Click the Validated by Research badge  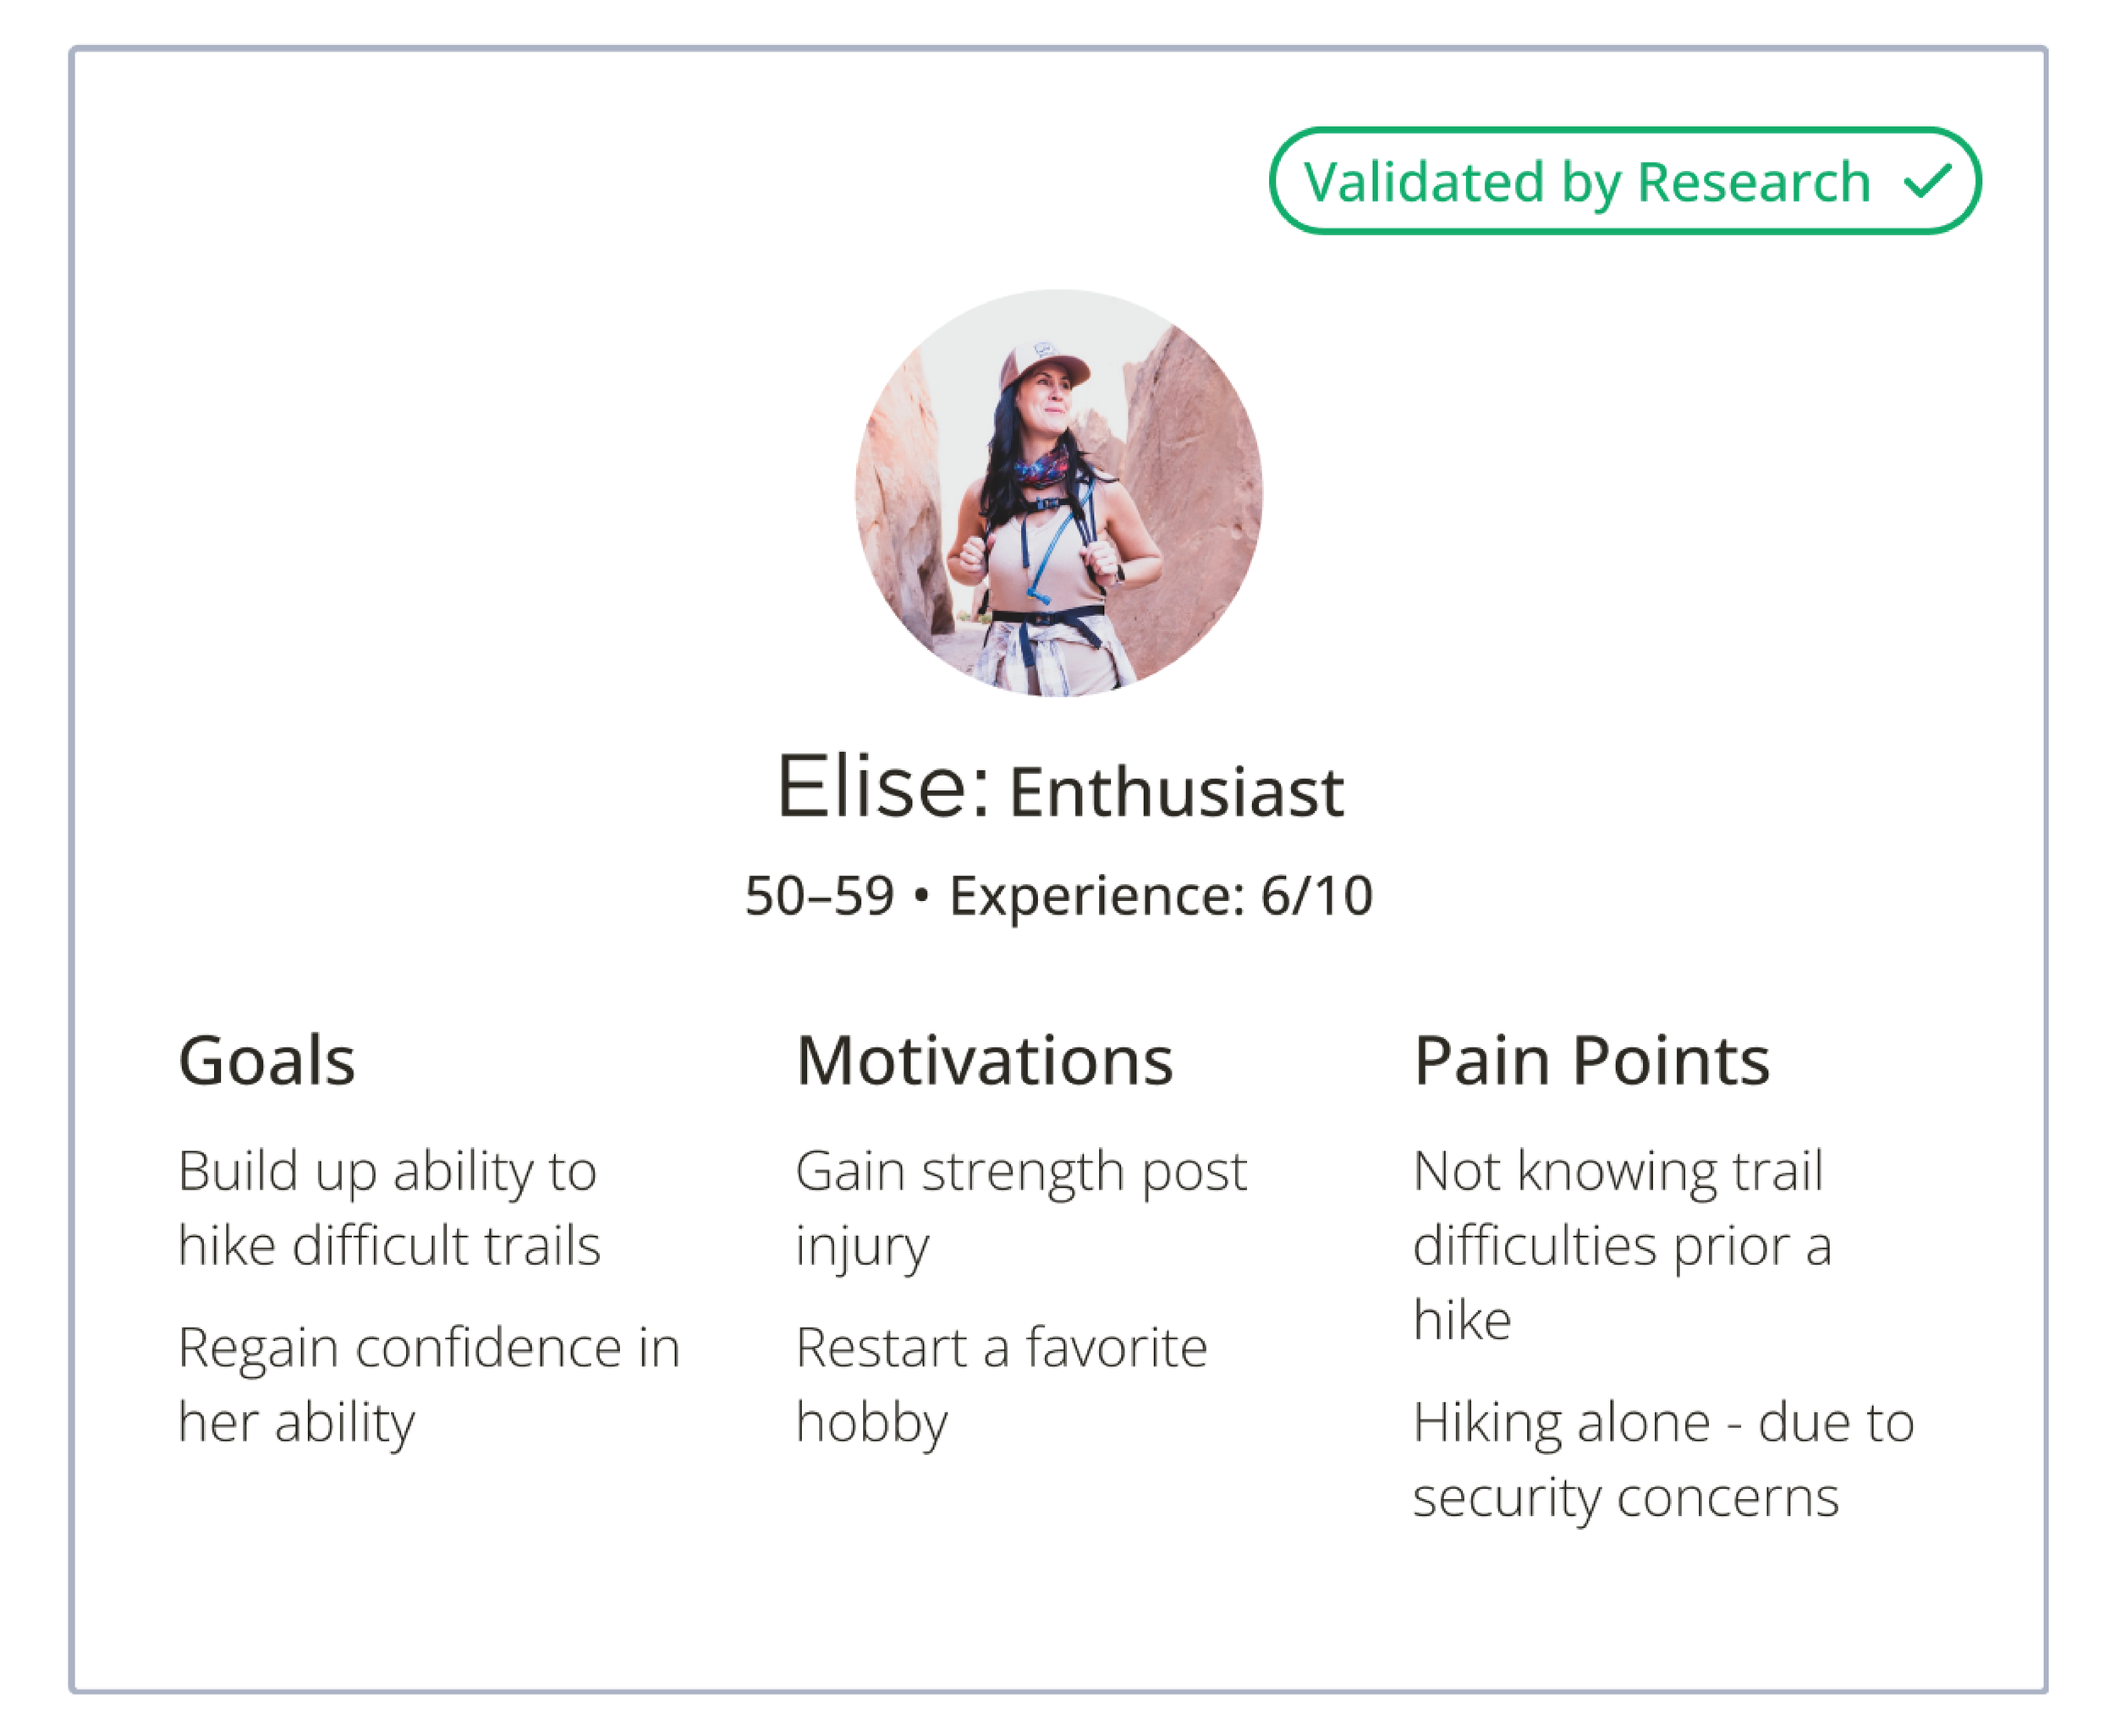(x=1625, y=181)
